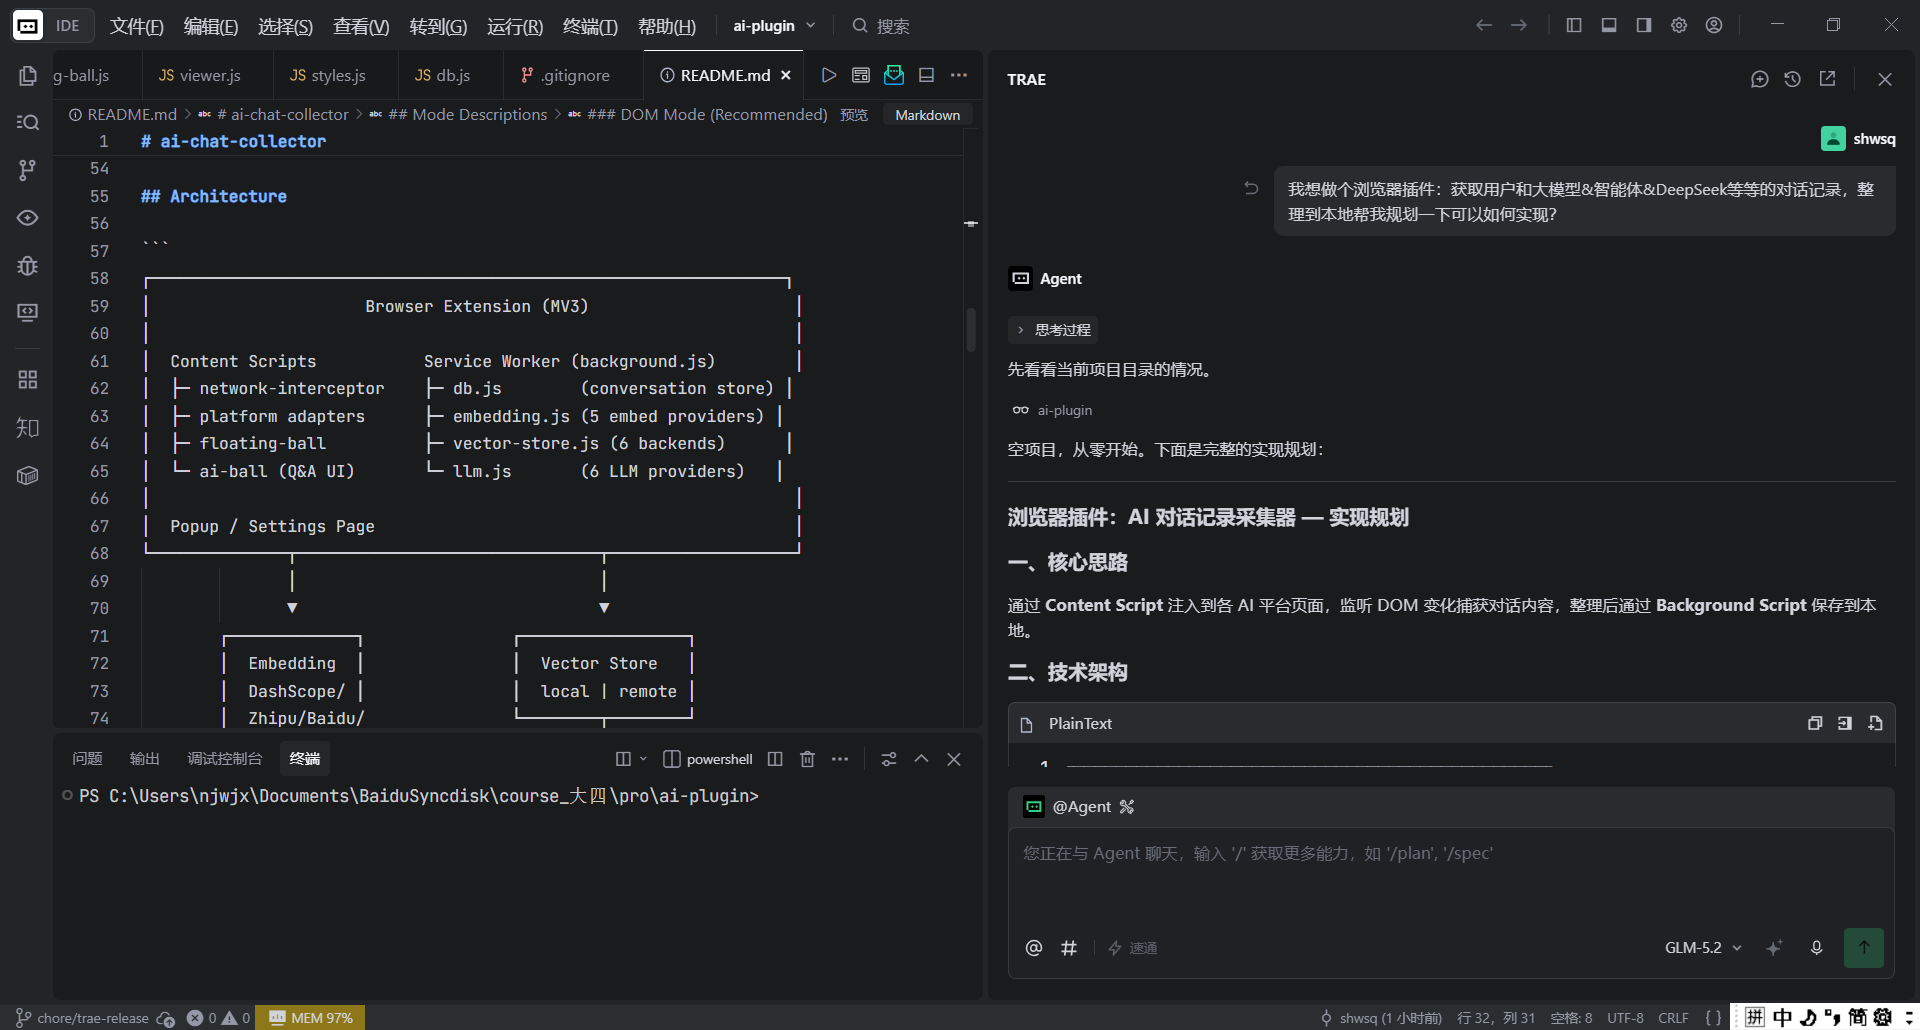Expand the 思考过程 thinking section
1920x1030 pixels.
tap(1053, 330)
